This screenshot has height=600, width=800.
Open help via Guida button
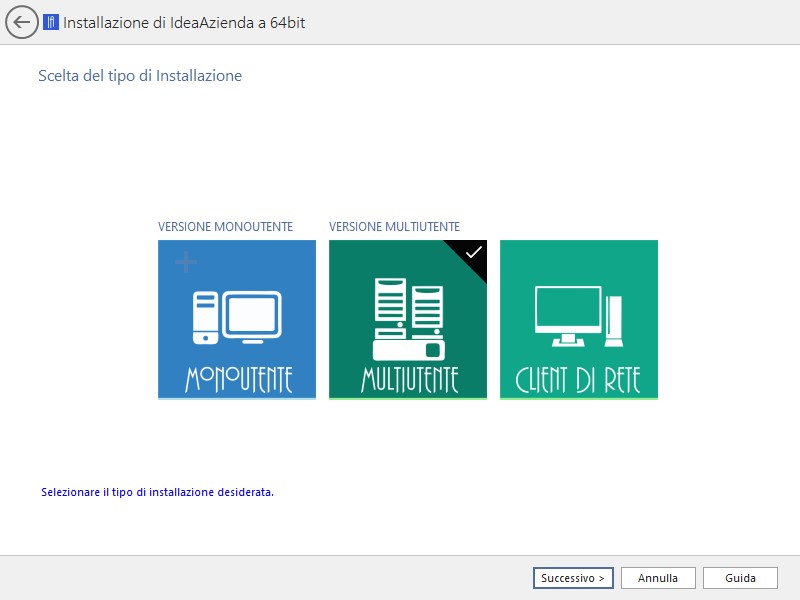[x=740, y=578]
